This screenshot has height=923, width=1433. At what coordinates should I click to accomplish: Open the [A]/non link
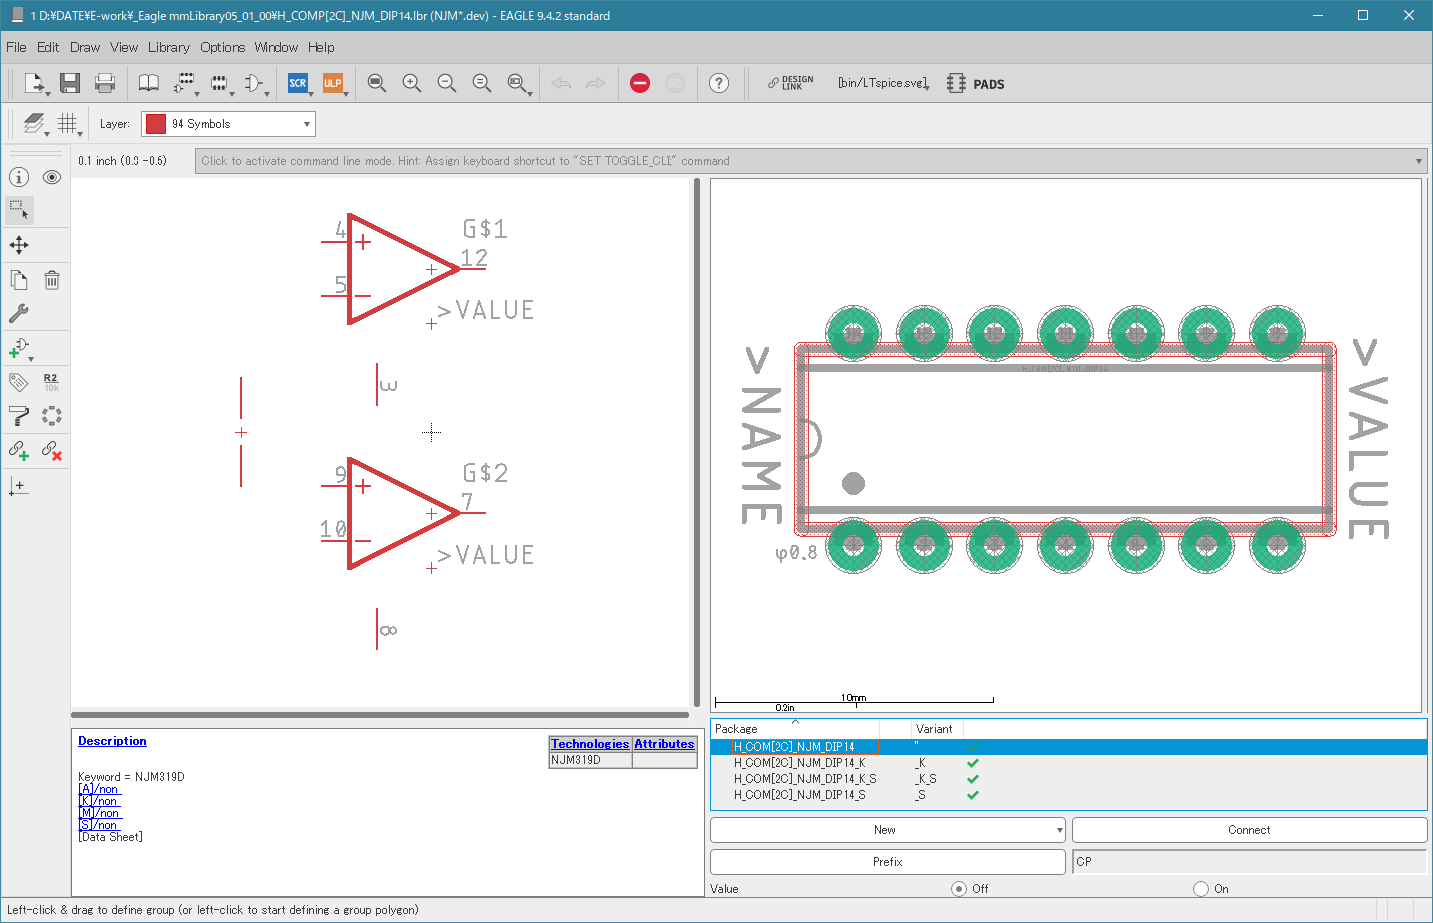(x=98, y=789)
